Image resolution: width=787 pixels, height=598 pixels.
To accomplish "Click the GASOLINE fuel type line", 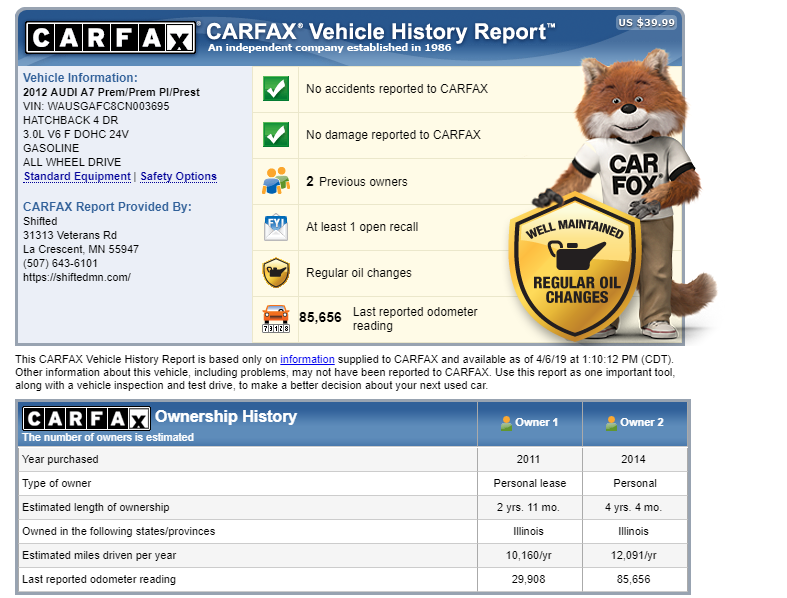I will (x=51, y=148).
